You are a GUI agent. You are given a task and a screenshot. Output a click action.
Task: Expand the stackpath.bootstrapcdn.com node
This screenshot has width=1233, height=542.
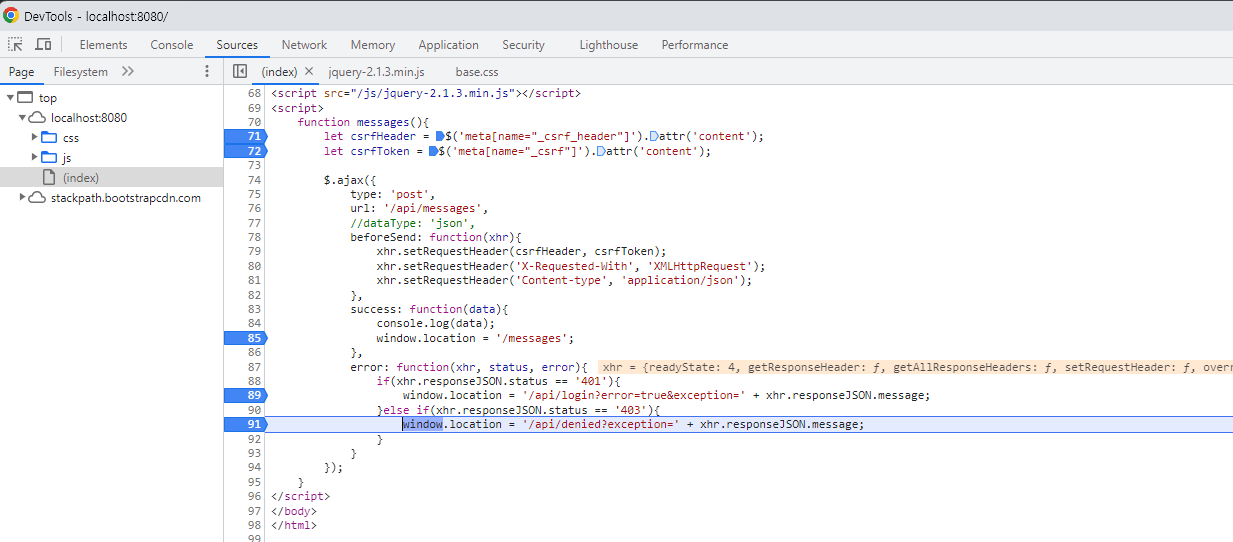pyautogui.click(x=23, y=198)
